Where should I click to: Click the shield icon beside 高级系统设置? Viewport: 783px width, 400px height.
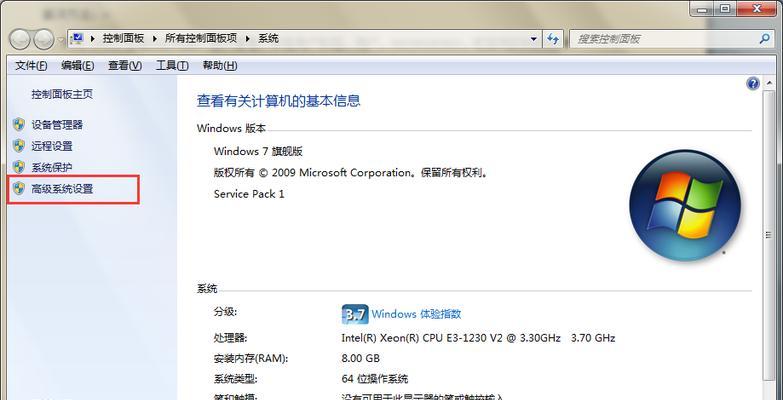click(x=19, y=189)
